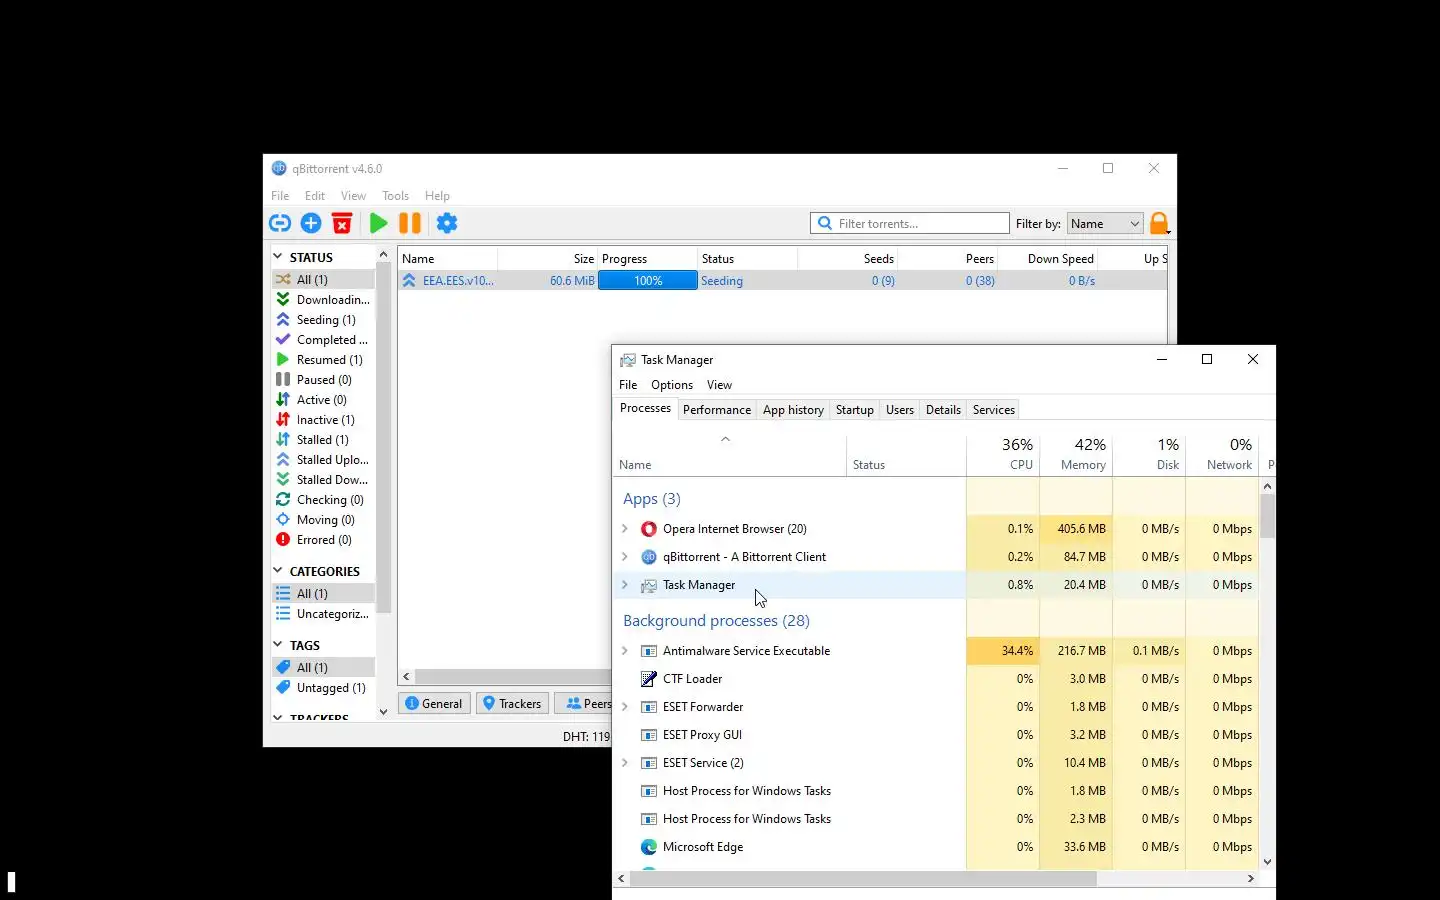Click the Opera Internet Browser icon in Task Manager

(649, 529)
